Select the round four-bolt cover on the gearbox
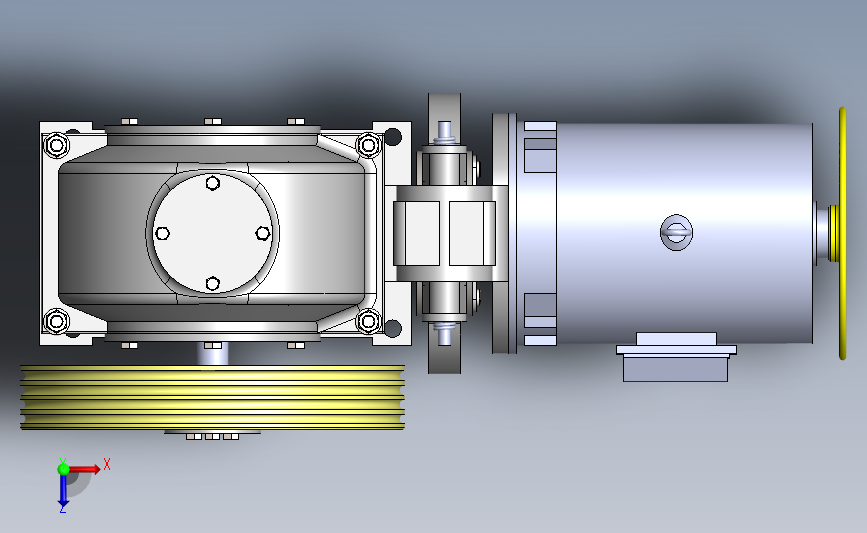Screen dimensions: 867x533 [212, 233]
